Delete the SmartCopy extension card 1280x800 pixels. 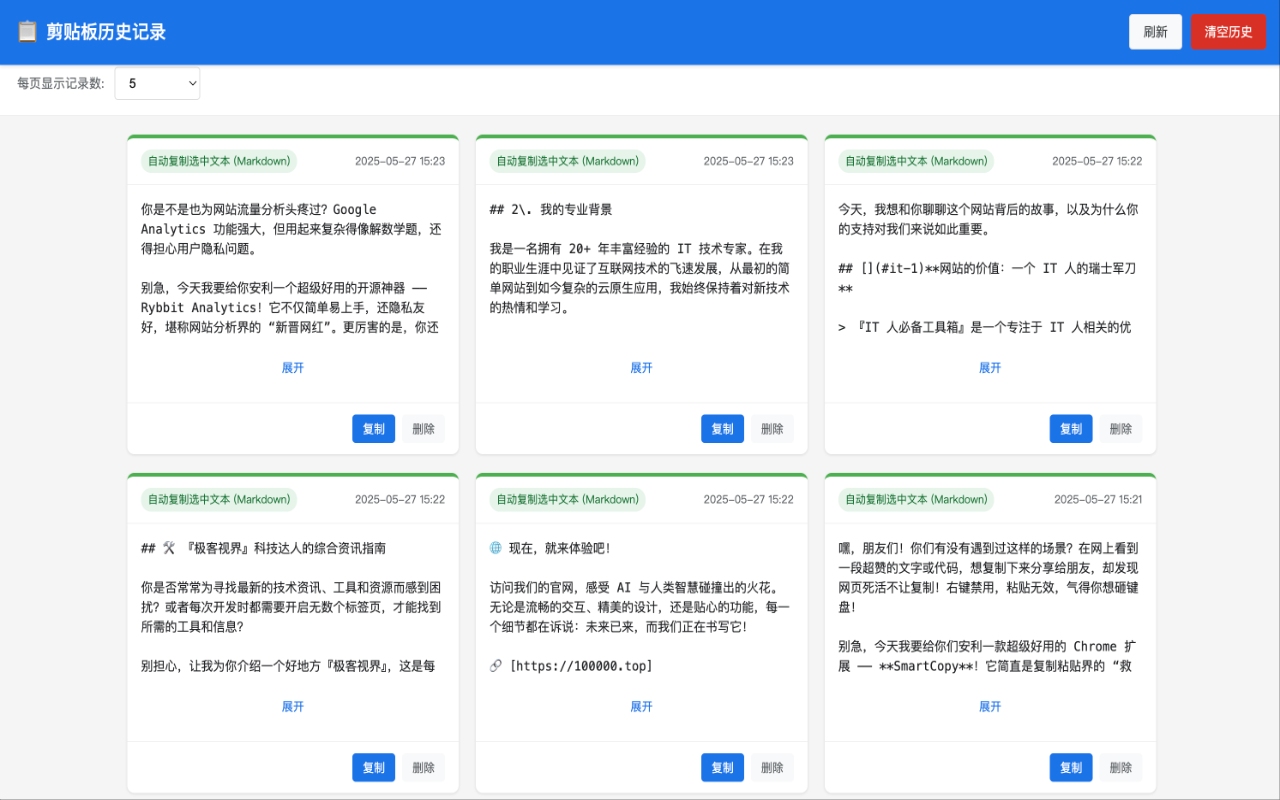[x=1120, y=767]
